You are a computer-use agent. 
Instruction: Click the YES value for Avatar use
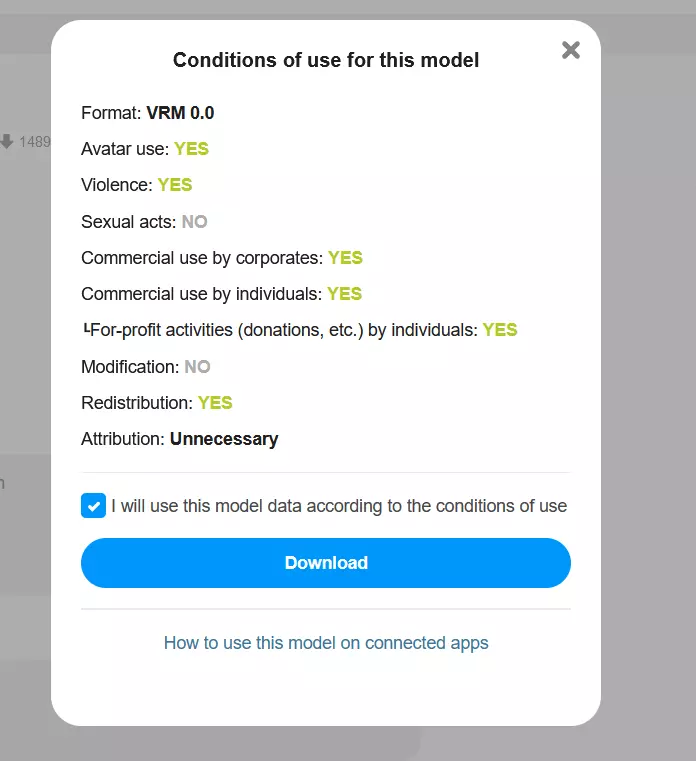191,149
